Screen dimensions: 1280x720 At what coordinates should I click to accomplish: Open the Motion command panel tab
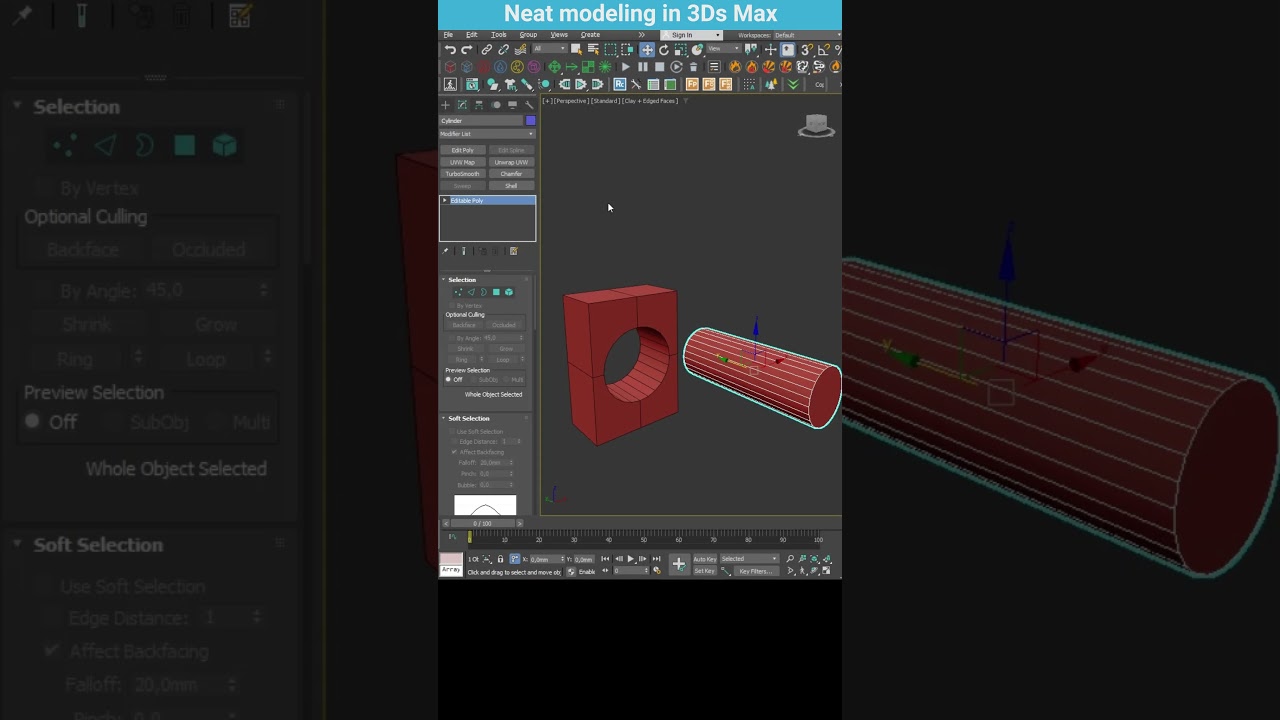pos(496,105)
